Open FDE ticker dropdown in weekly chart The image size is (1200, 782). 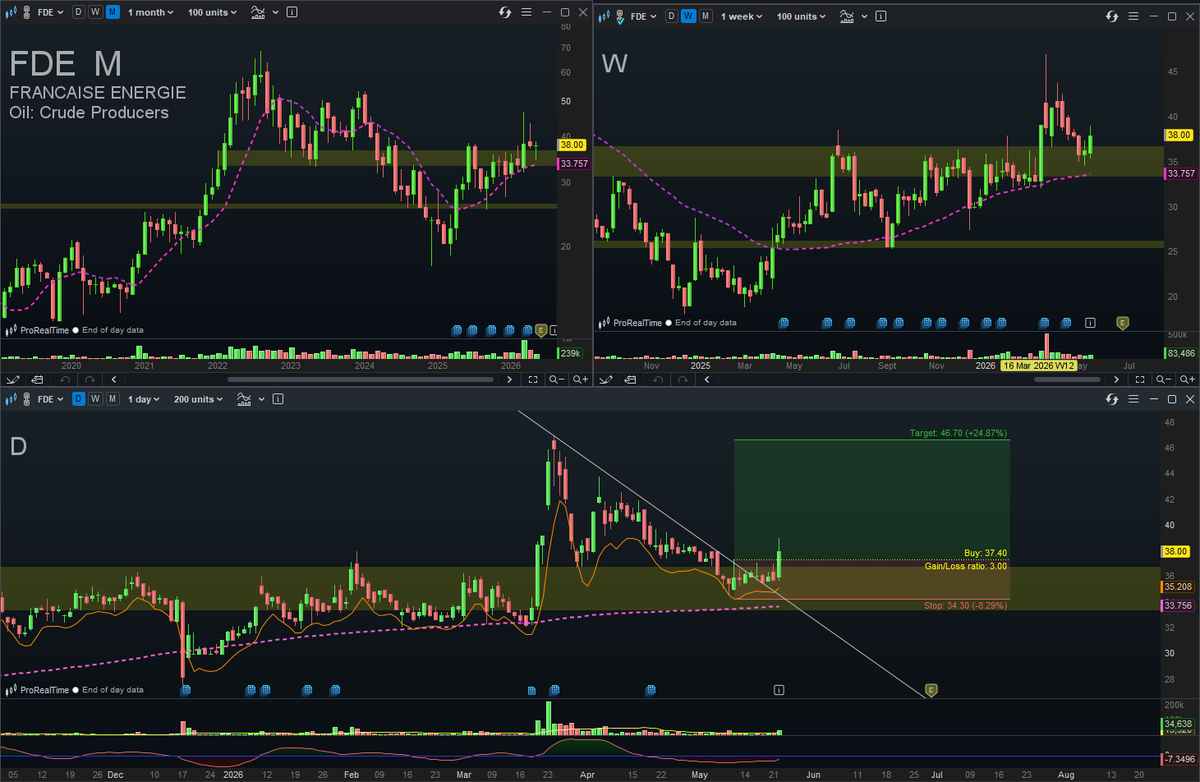point(645,16)
